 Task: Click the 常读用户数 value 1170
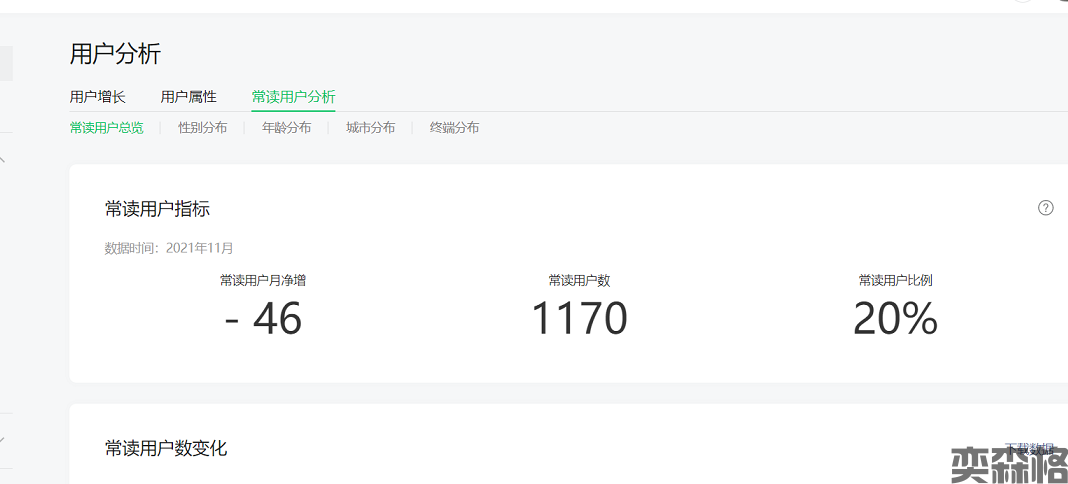click(579, 319)
